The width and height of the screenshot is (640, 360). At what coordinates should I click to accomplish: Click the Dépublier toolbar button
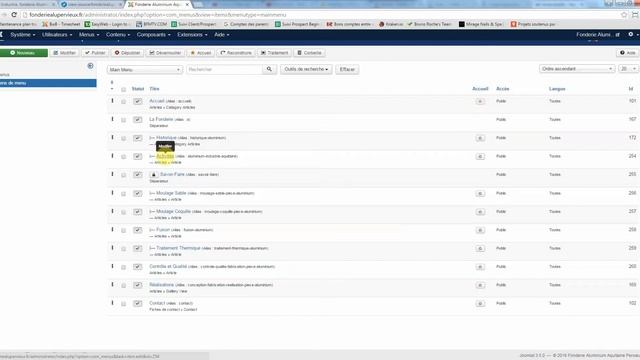pyautogui.click(x=127, y=53)
